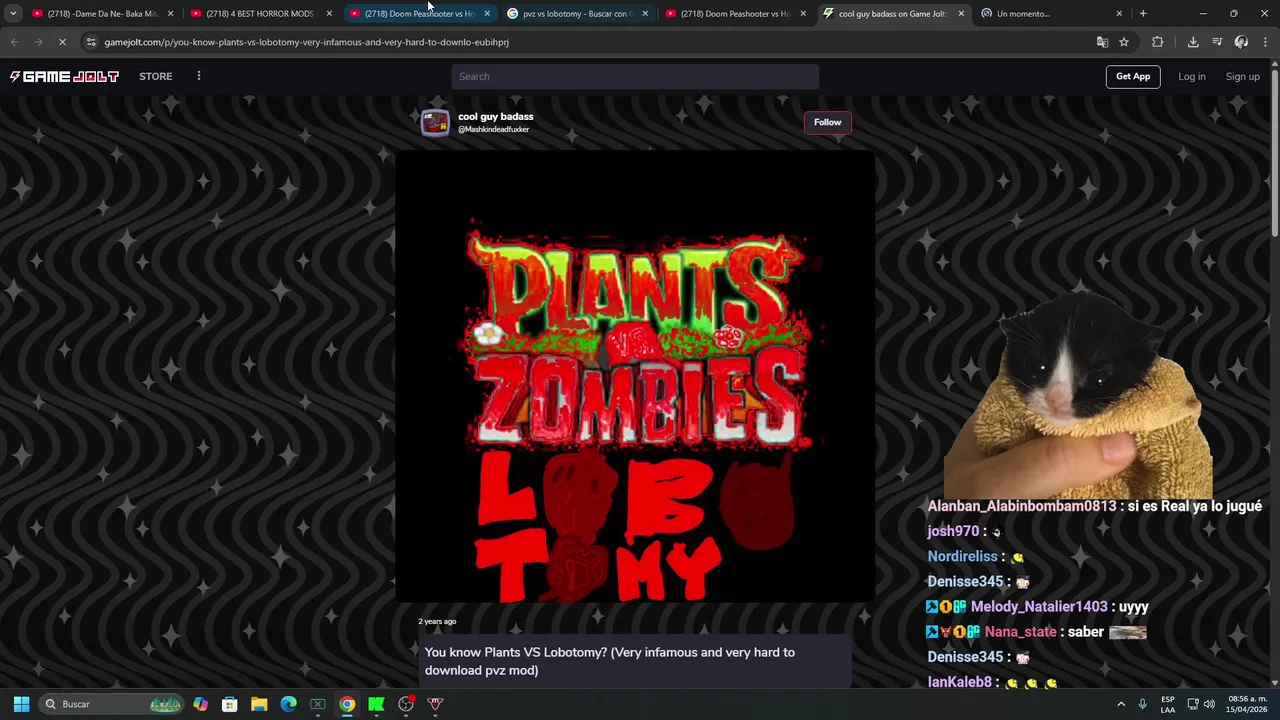Open the Chrome three-dot menu
The image size is (1280, 720).
pos(1265,42)
